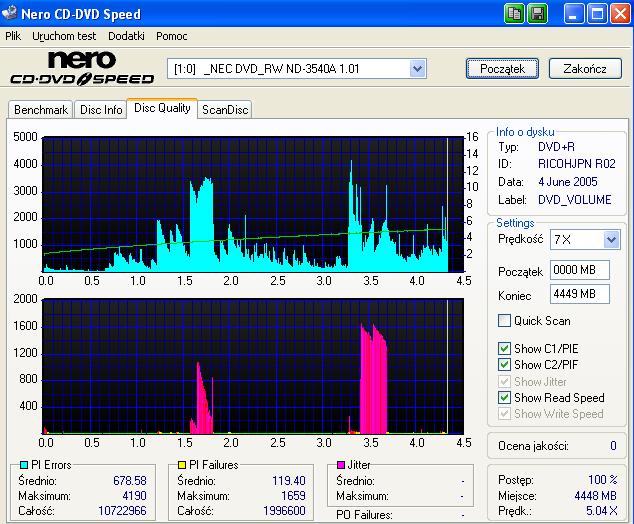
Task: Click the Ocena jakości score 0
Action: pos(613,446)
